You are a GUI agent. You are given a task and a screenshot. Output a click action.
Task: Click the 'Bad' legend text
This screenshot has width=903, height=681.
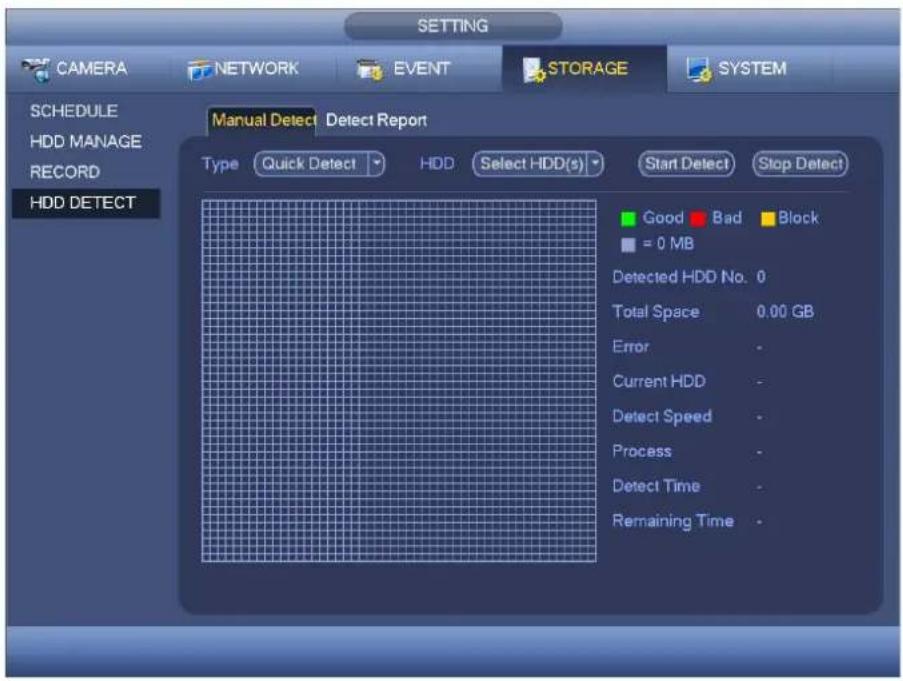click(727, 218)
